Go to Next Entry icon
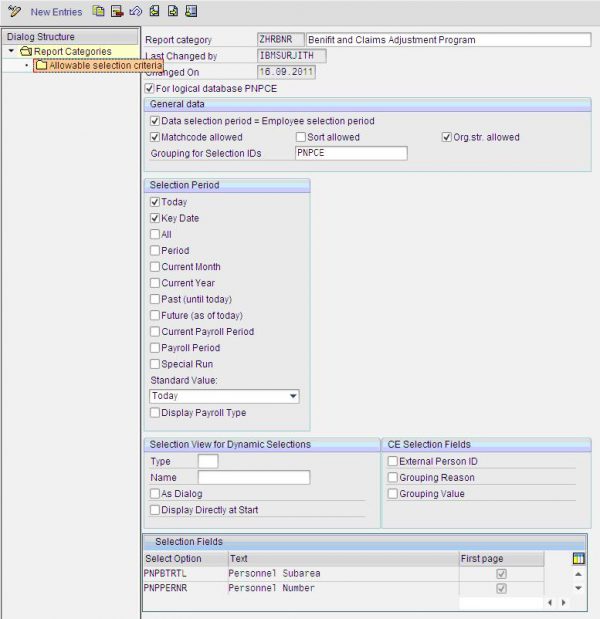The width and height of the screenshot is (600, 619). (x=173, y=11)
